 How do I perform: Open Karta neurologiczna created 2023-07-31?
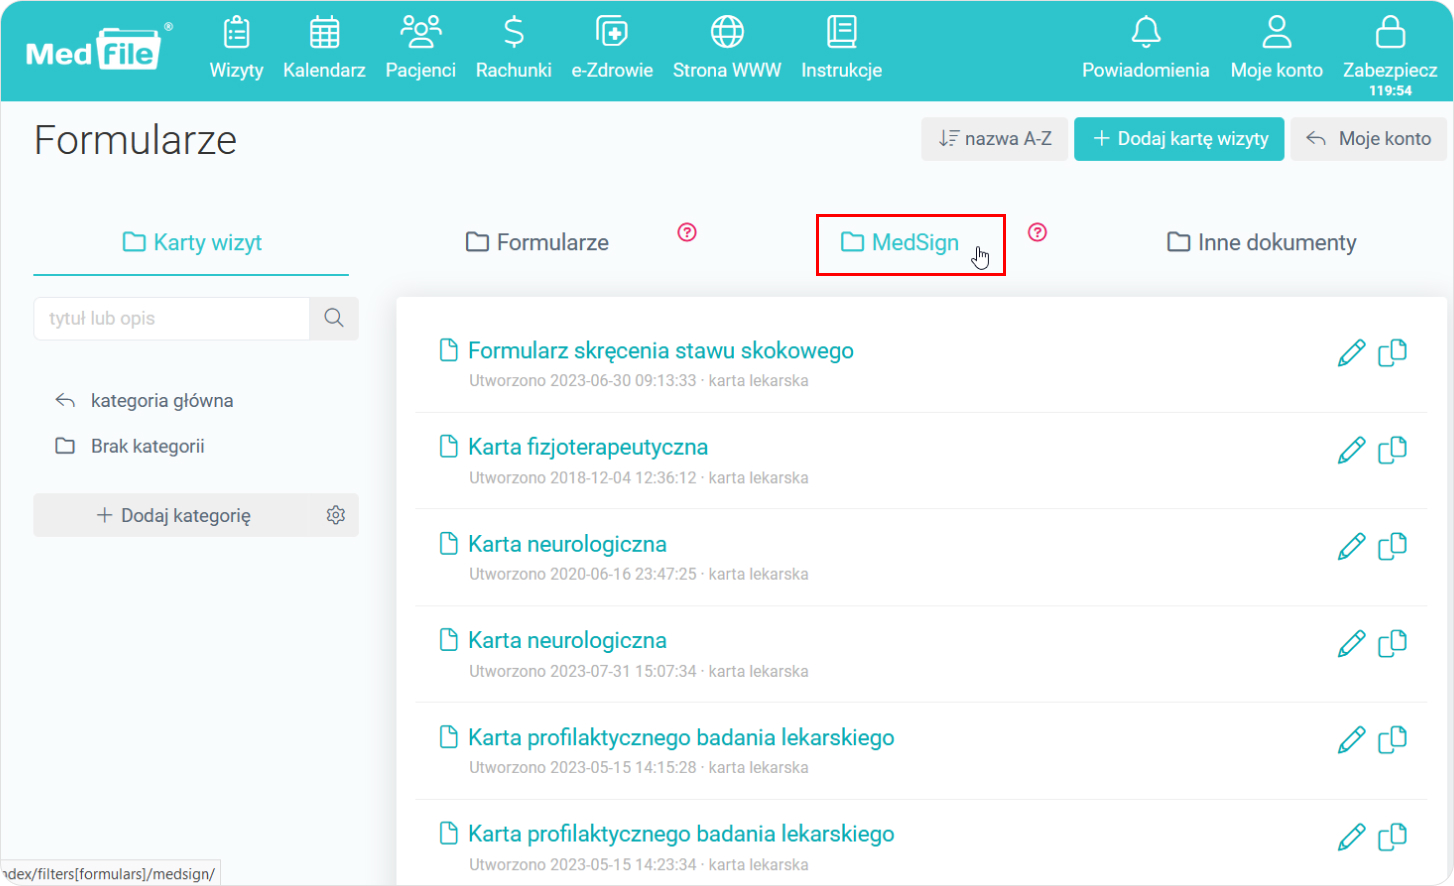click(567, 640)
